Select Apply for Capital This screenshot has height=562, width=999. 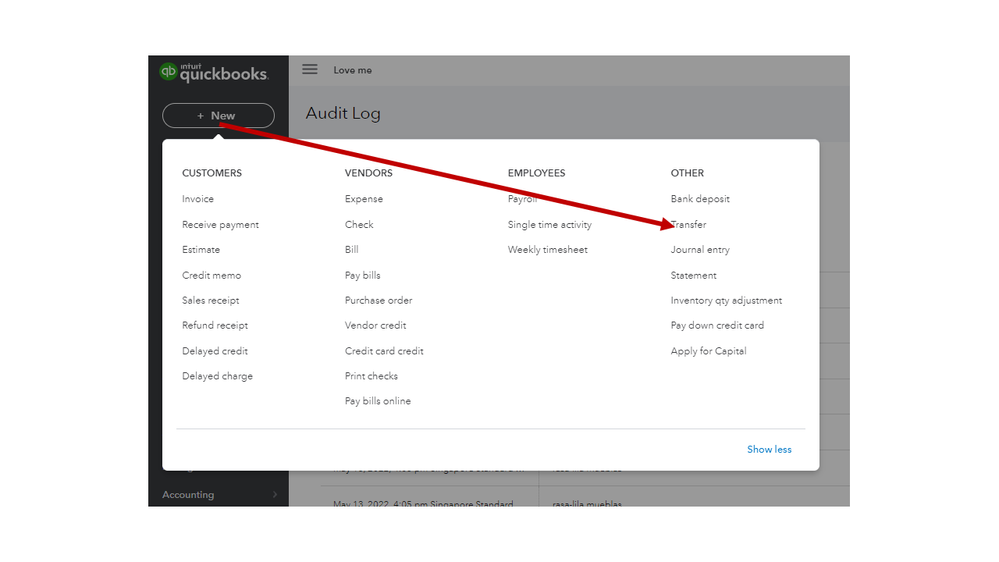click(x=708, y=351)
